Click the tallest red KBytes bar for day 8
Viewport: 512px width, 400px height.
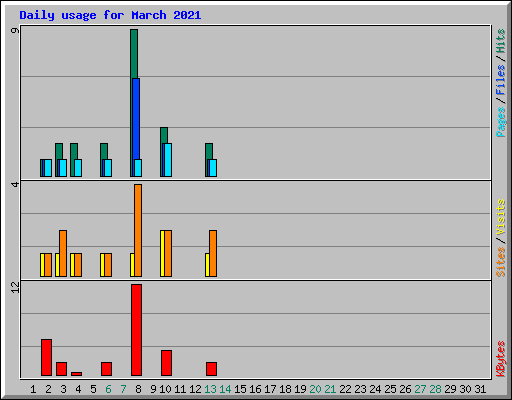[136, 330]
